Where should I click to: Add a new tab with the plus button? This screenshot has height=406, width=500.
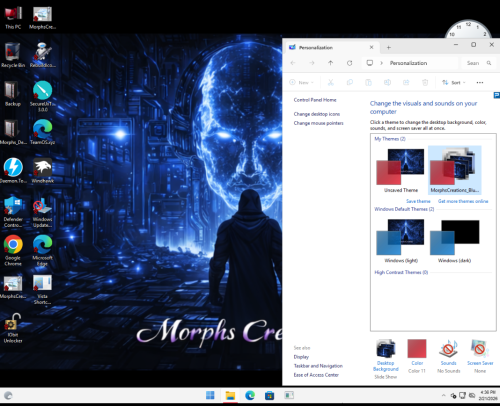(x=388, y=47)
